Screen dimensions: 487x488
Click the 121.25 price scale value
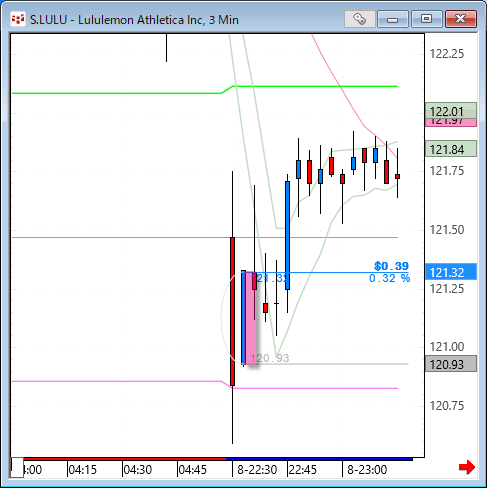447,288
